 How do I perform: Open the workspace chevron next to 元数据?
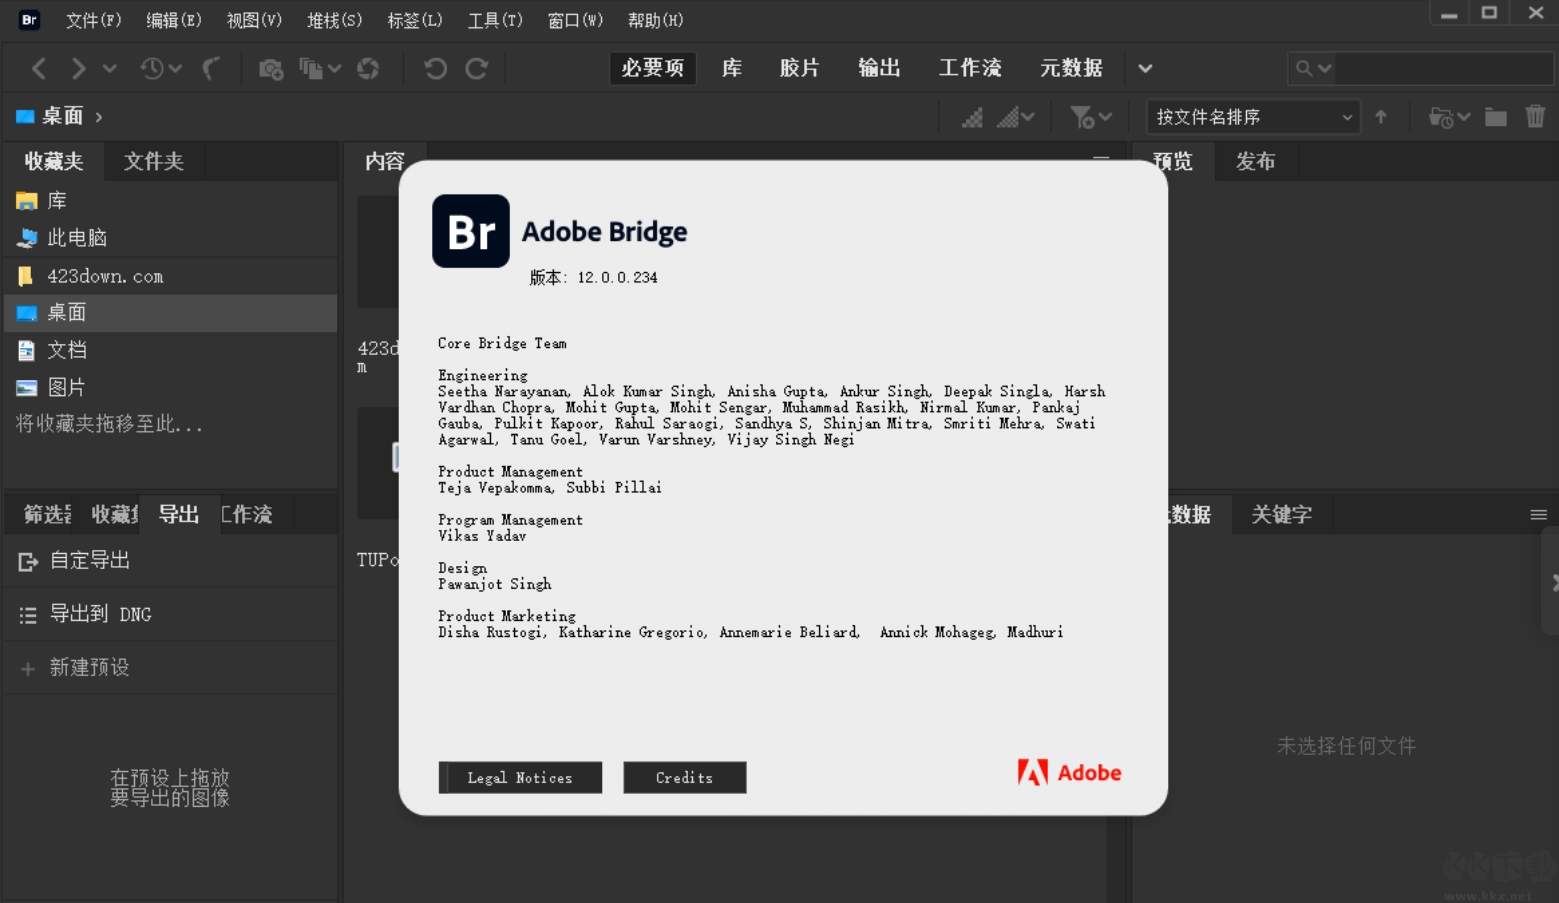[x=1145, y=68]
